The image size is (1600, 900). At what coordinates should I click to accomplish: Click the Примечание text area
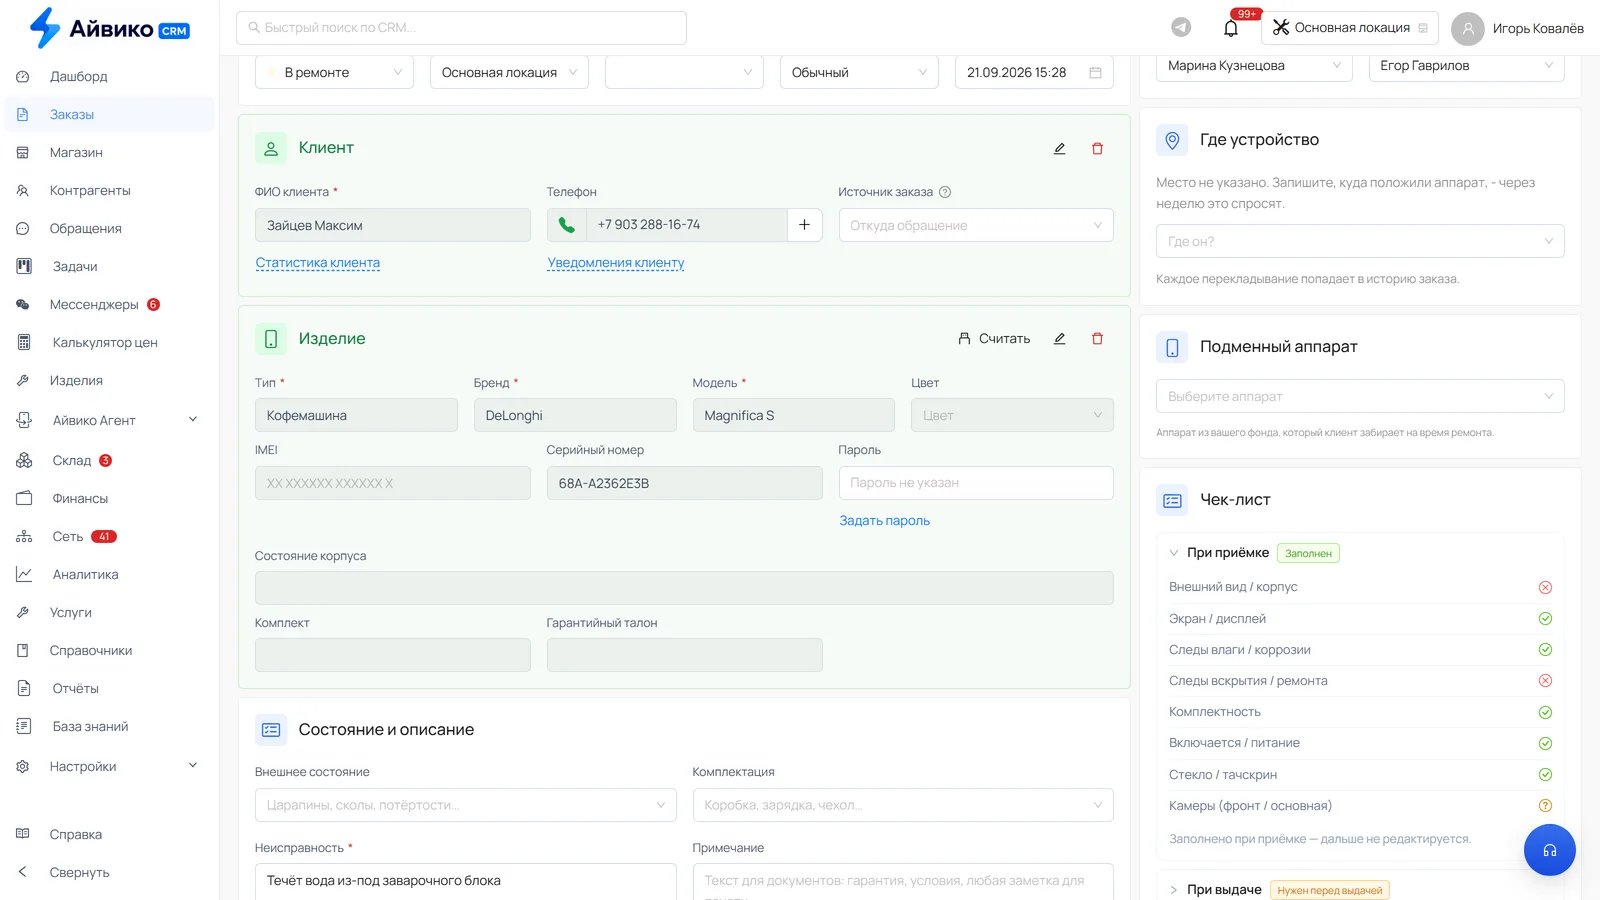[x=903, y=881]
